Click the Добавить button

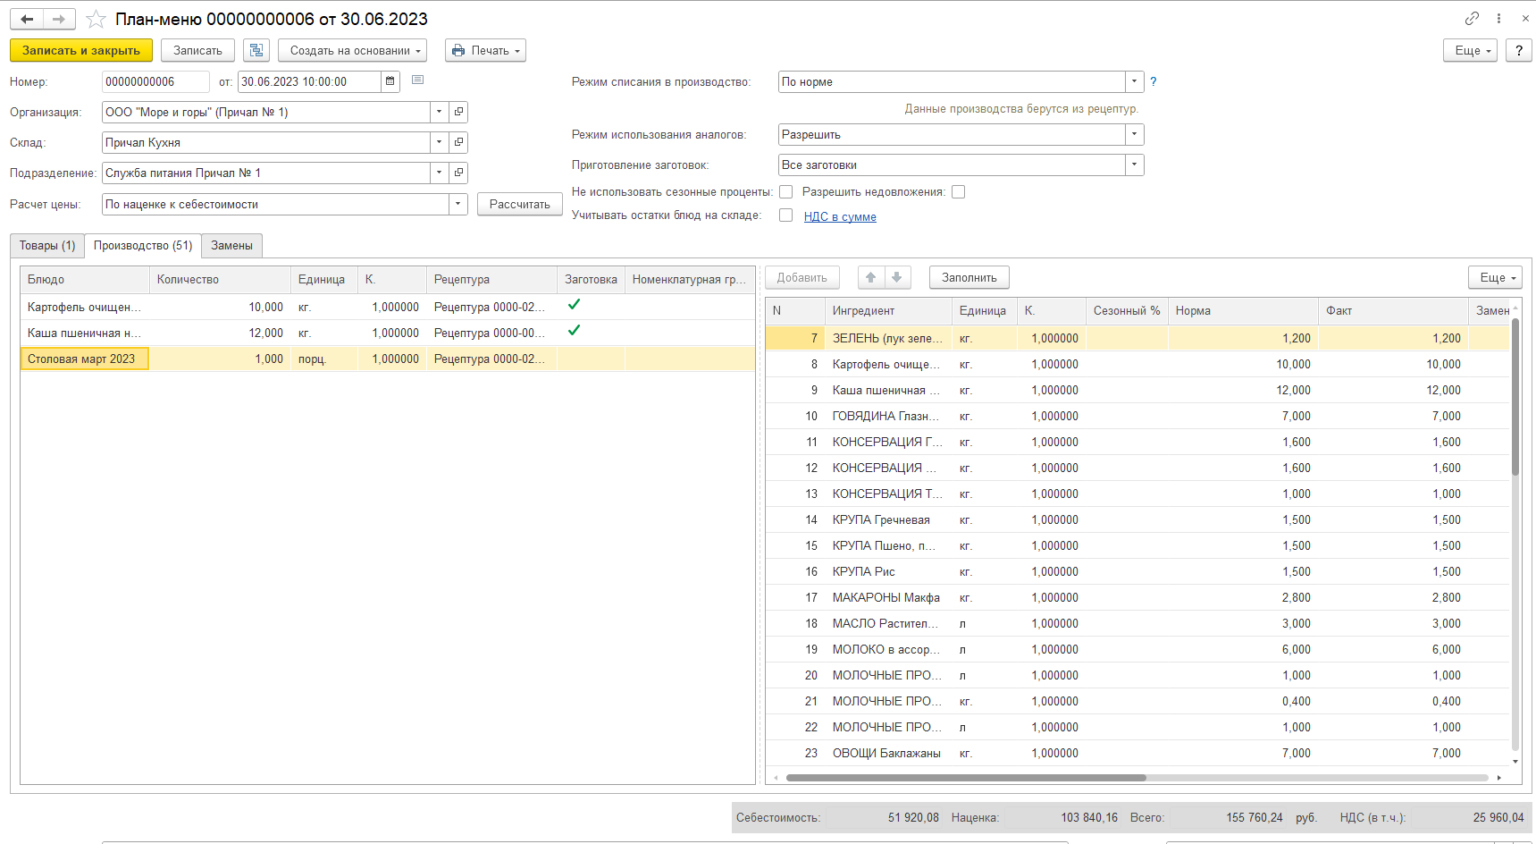(802, 278)
